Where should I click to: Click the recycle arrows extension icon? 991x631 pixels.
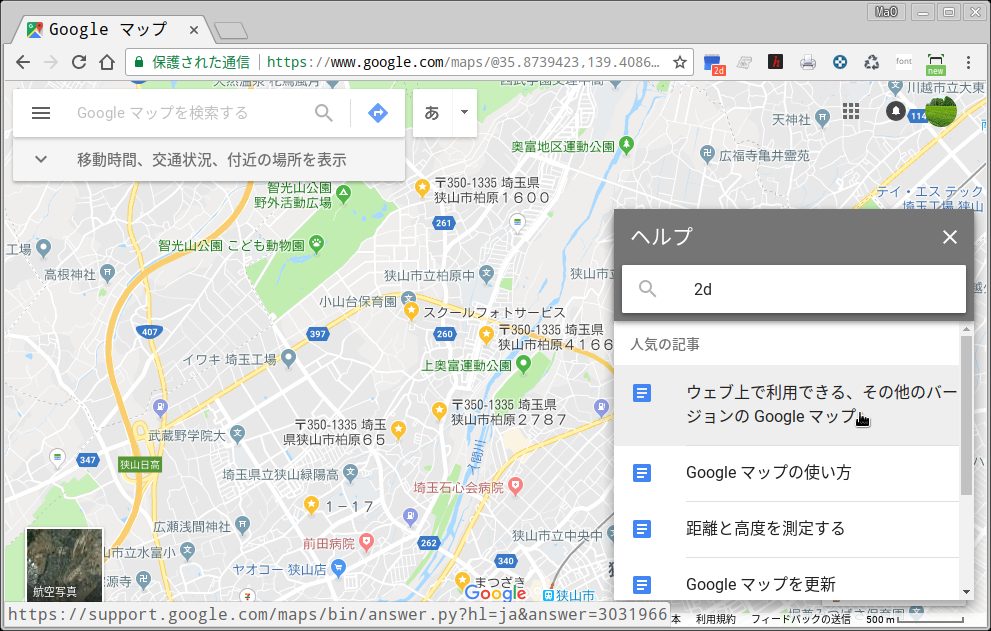872,62
